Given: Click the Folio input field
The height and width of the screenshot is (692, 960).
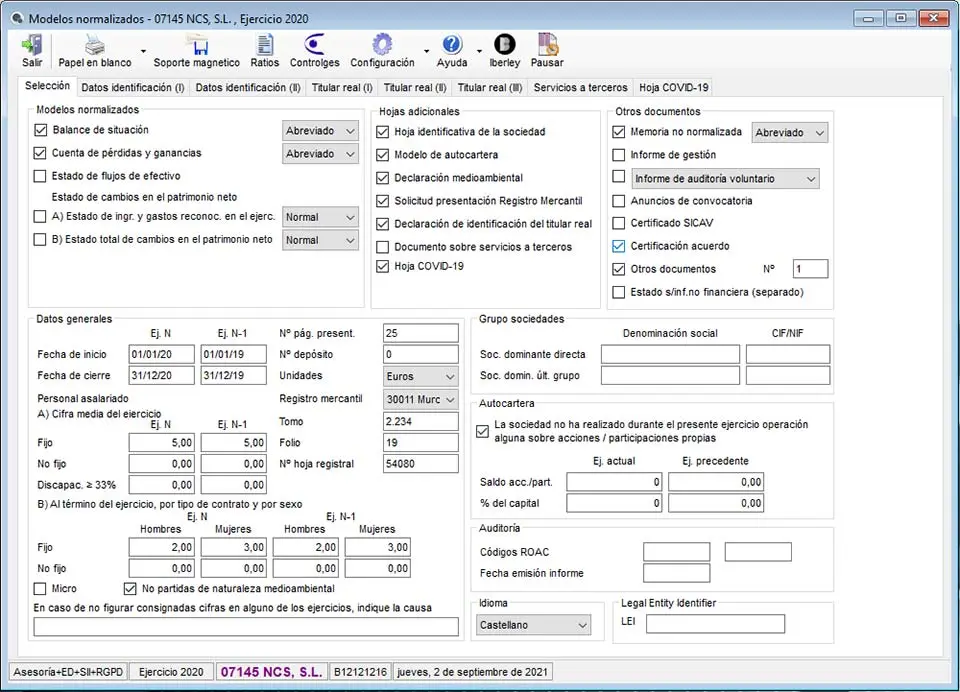Looking at the screenshot, I should (x=421, y=442).
